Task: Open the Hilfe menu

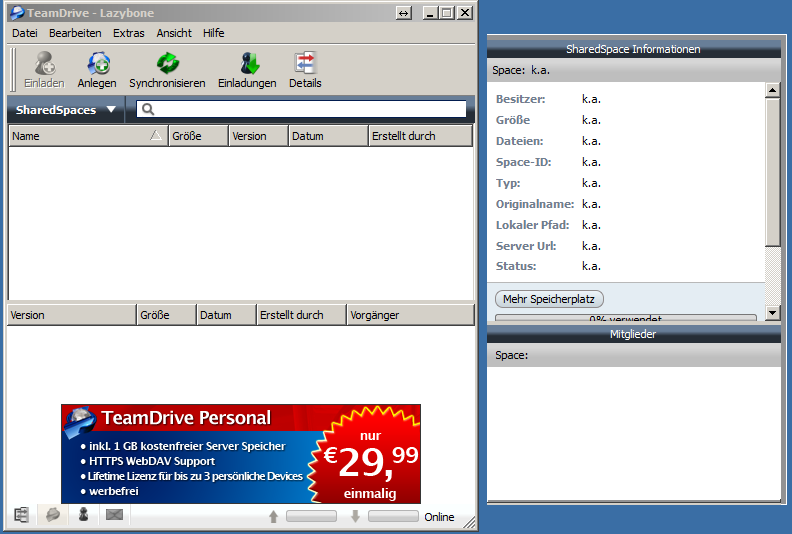Action: (x=214, y=33)
